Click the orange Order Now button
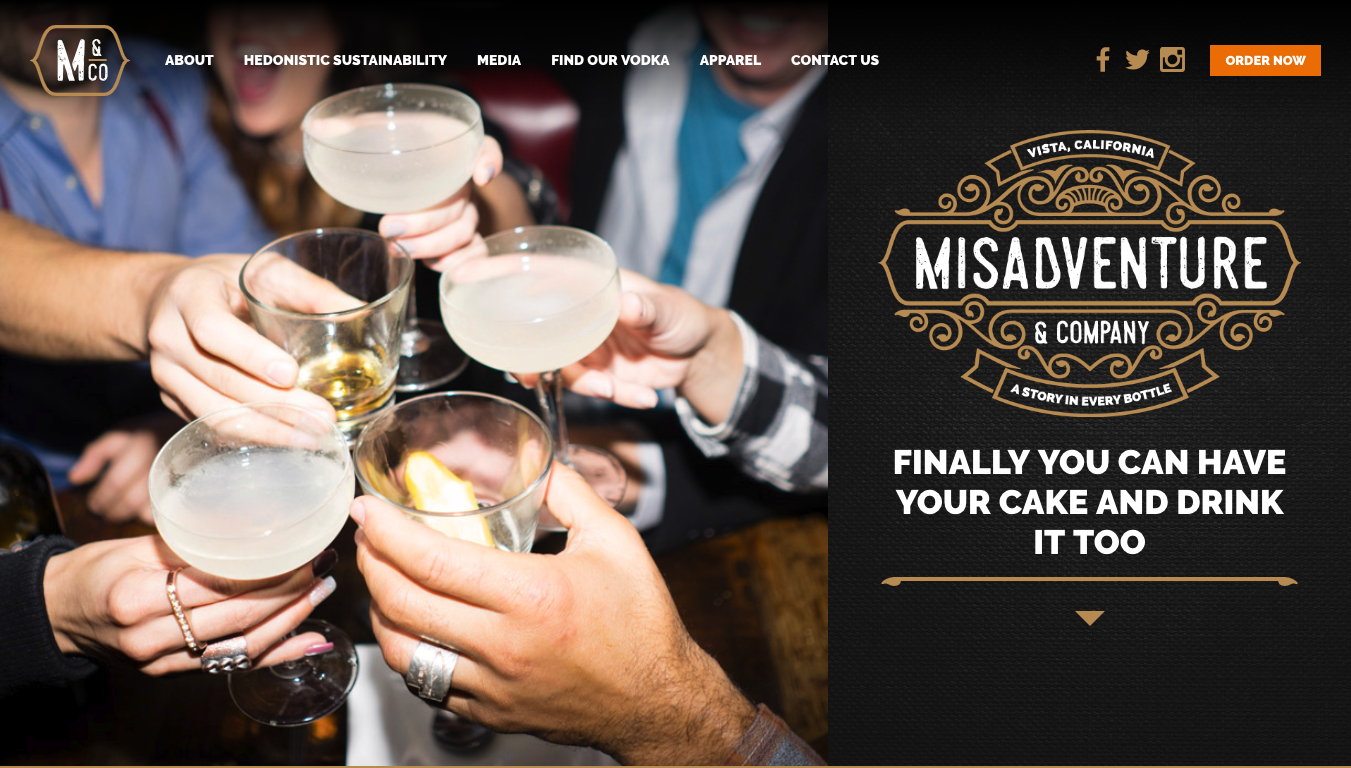The width and height of the screenshot is (1351, 768). point(1265,60)
